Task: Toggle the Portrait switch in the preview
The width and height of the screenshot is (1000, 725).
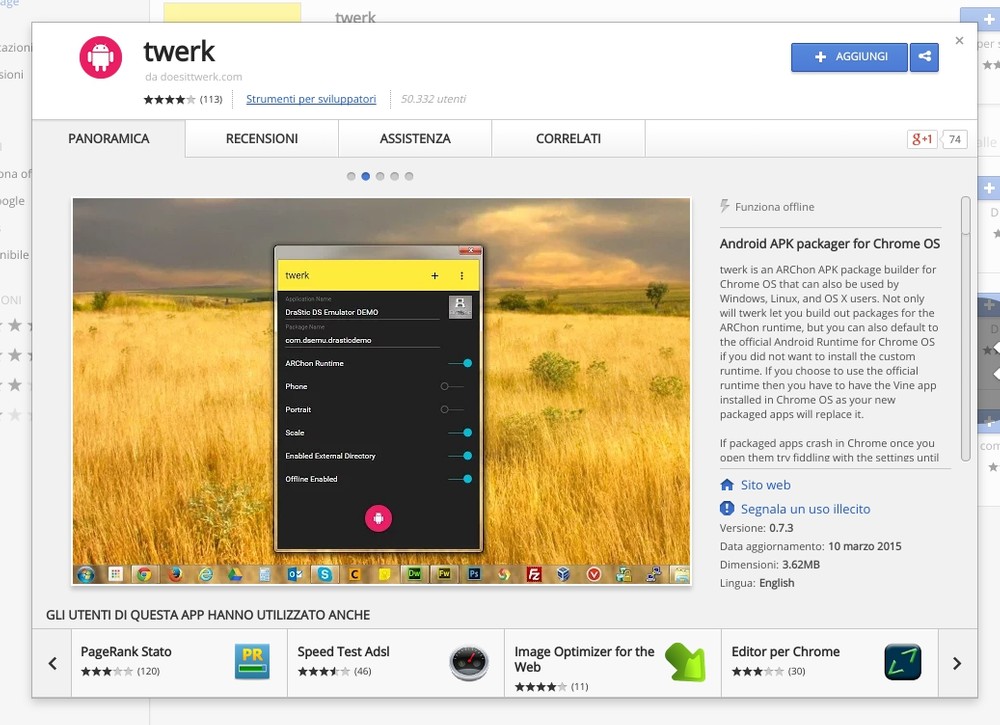Action: click(452, 409)
